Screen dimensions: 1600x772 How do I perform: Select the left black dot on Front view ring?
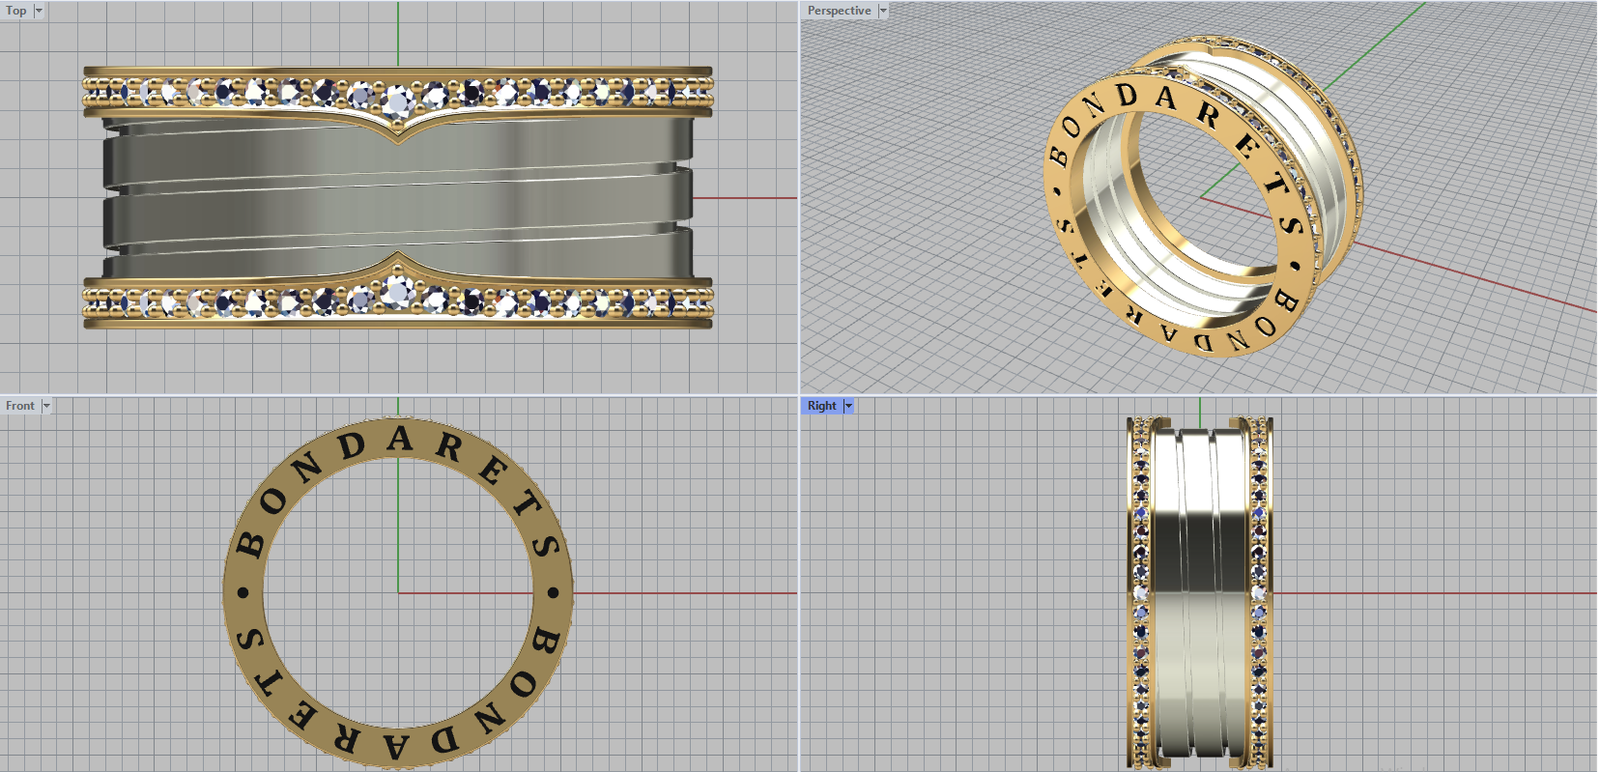pos(243,592)
